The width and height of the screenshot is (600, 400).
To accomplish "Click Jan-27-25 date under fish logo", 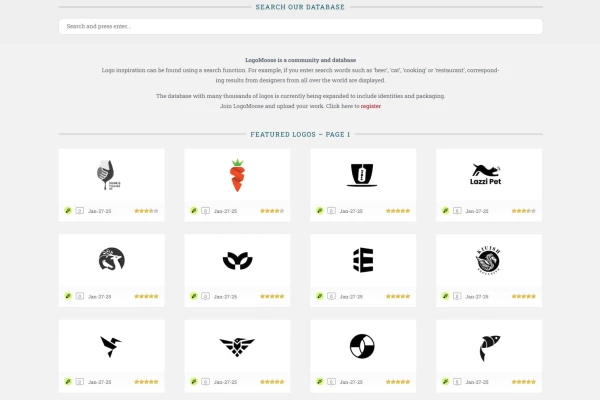I will 477,382.
